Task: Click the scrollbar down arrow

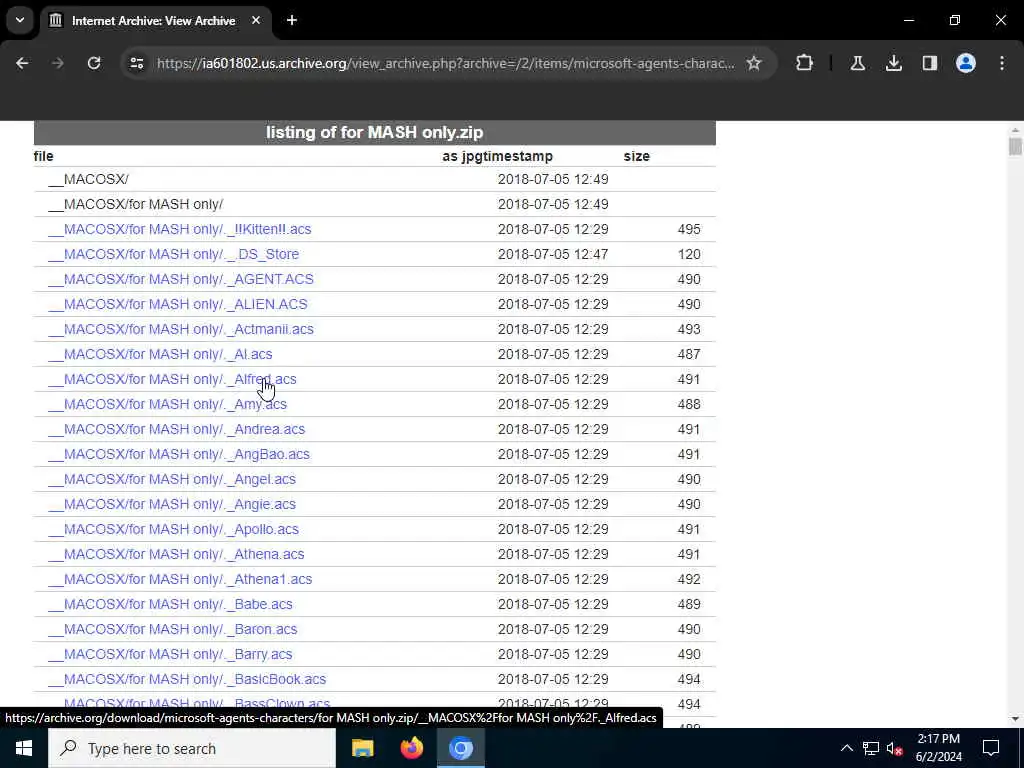Action: click(1015, 719)
